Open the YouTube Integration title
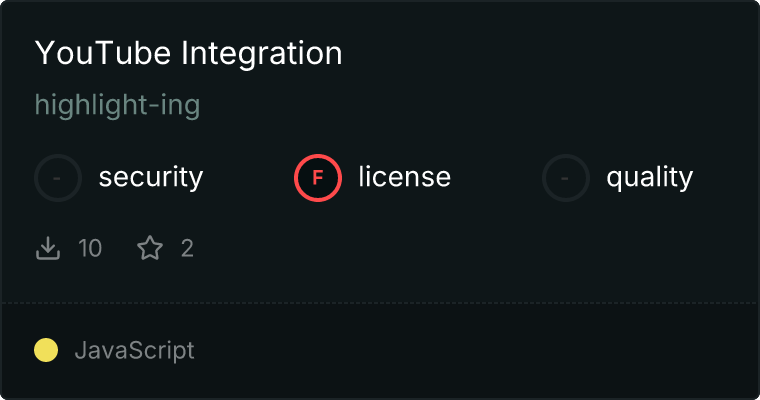The height and width of the screenshot is (400, 760). pos(188,54)
